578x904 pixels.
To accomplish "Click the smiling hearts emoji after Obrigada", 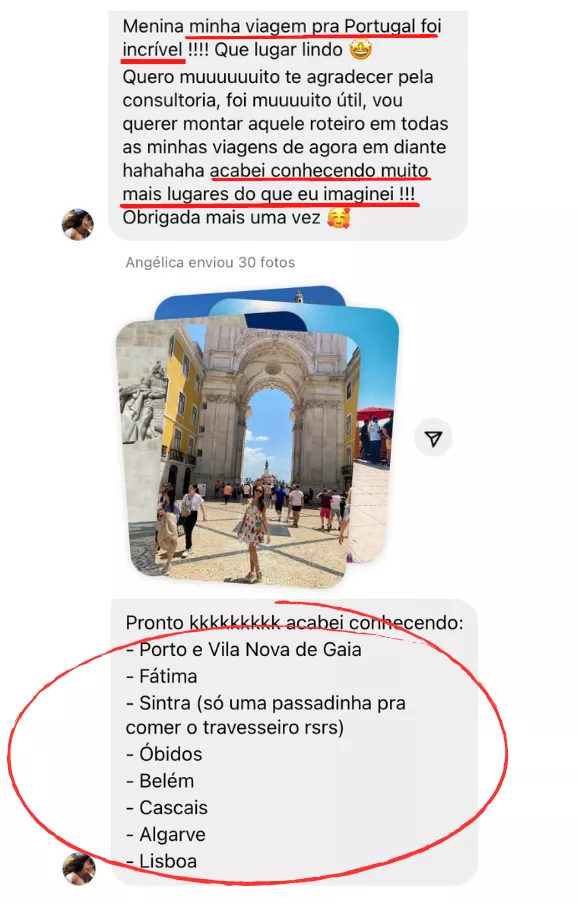I will (x=338, y=218).
